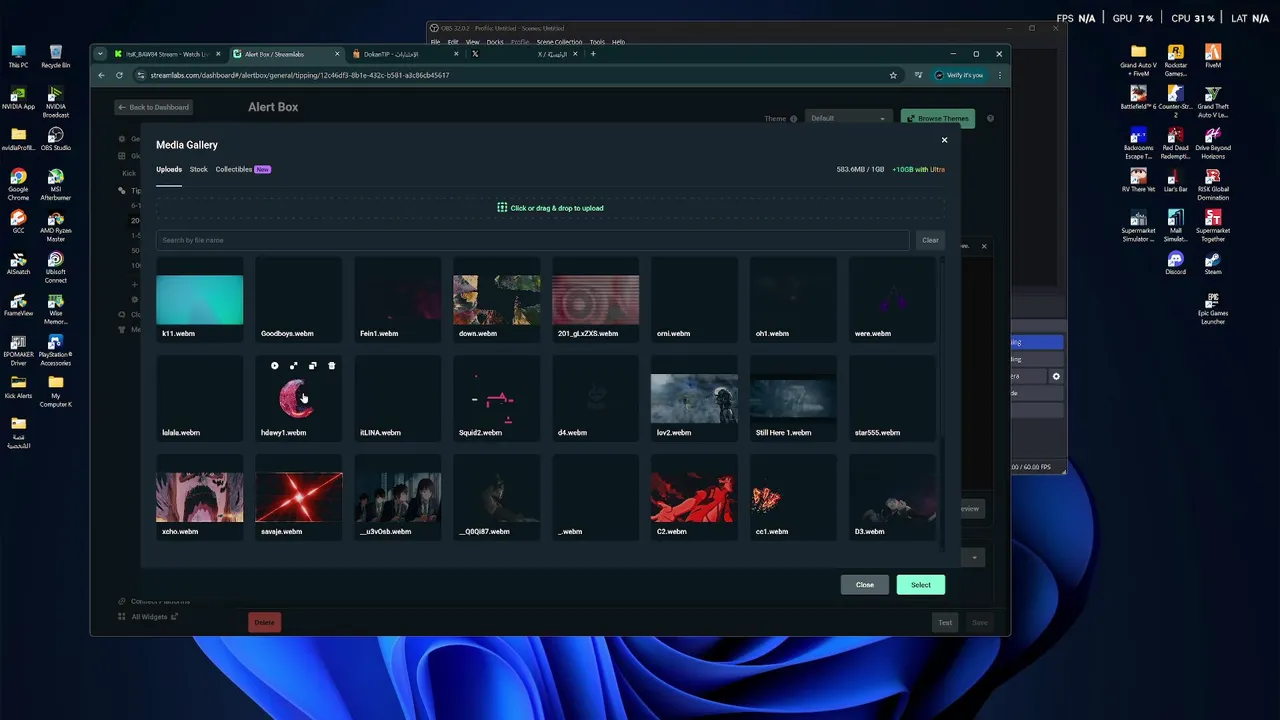Click the upload icon in the drag & drop area
This screenshot has height=720, width=1280.
click(x=502, y=208)
